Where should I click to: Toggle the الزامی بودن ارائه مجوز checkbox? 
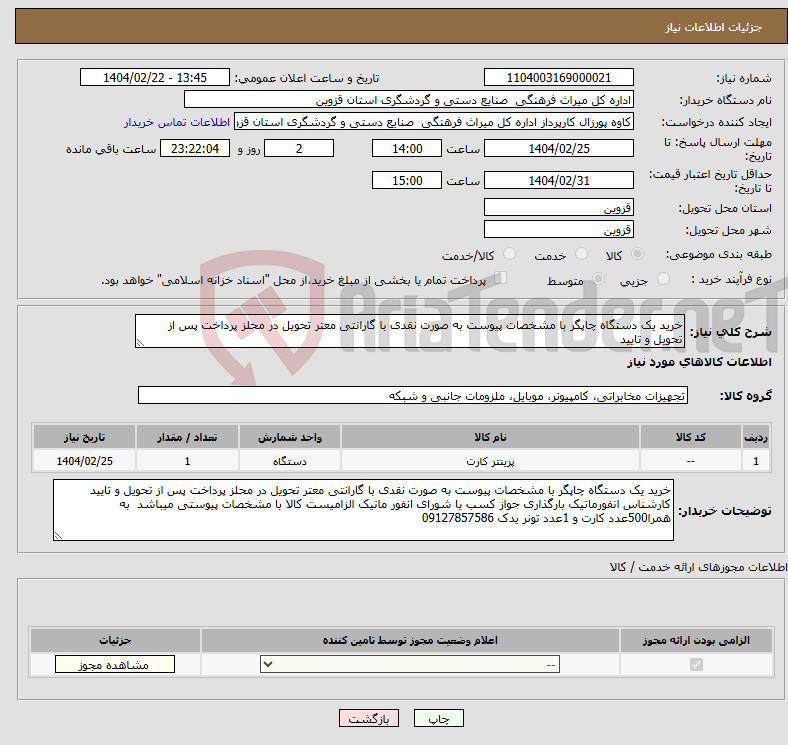[x=696, y=665]
